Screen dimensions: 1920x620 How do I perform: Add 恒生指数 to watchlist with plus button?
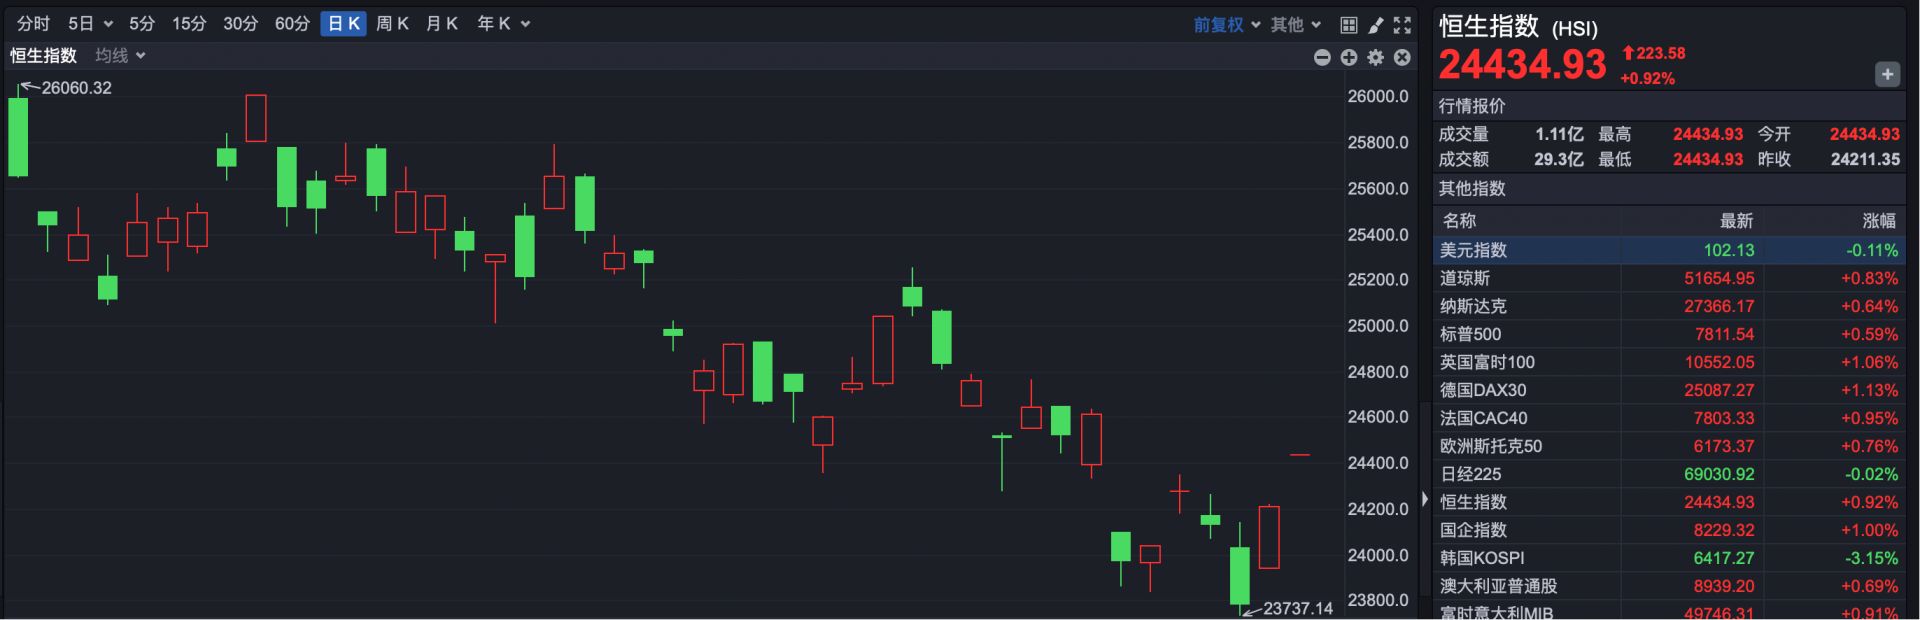point(1887,74)
